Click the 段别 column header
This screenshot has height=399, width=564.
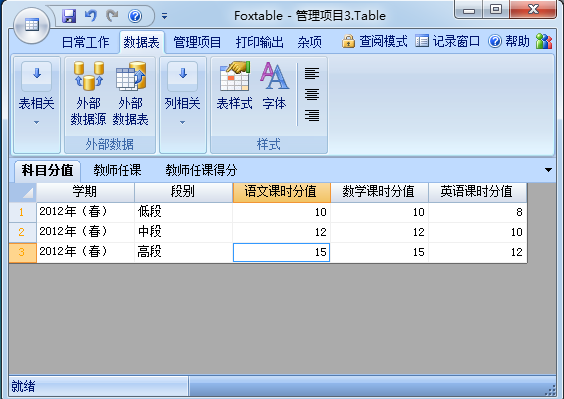(183, 192)
